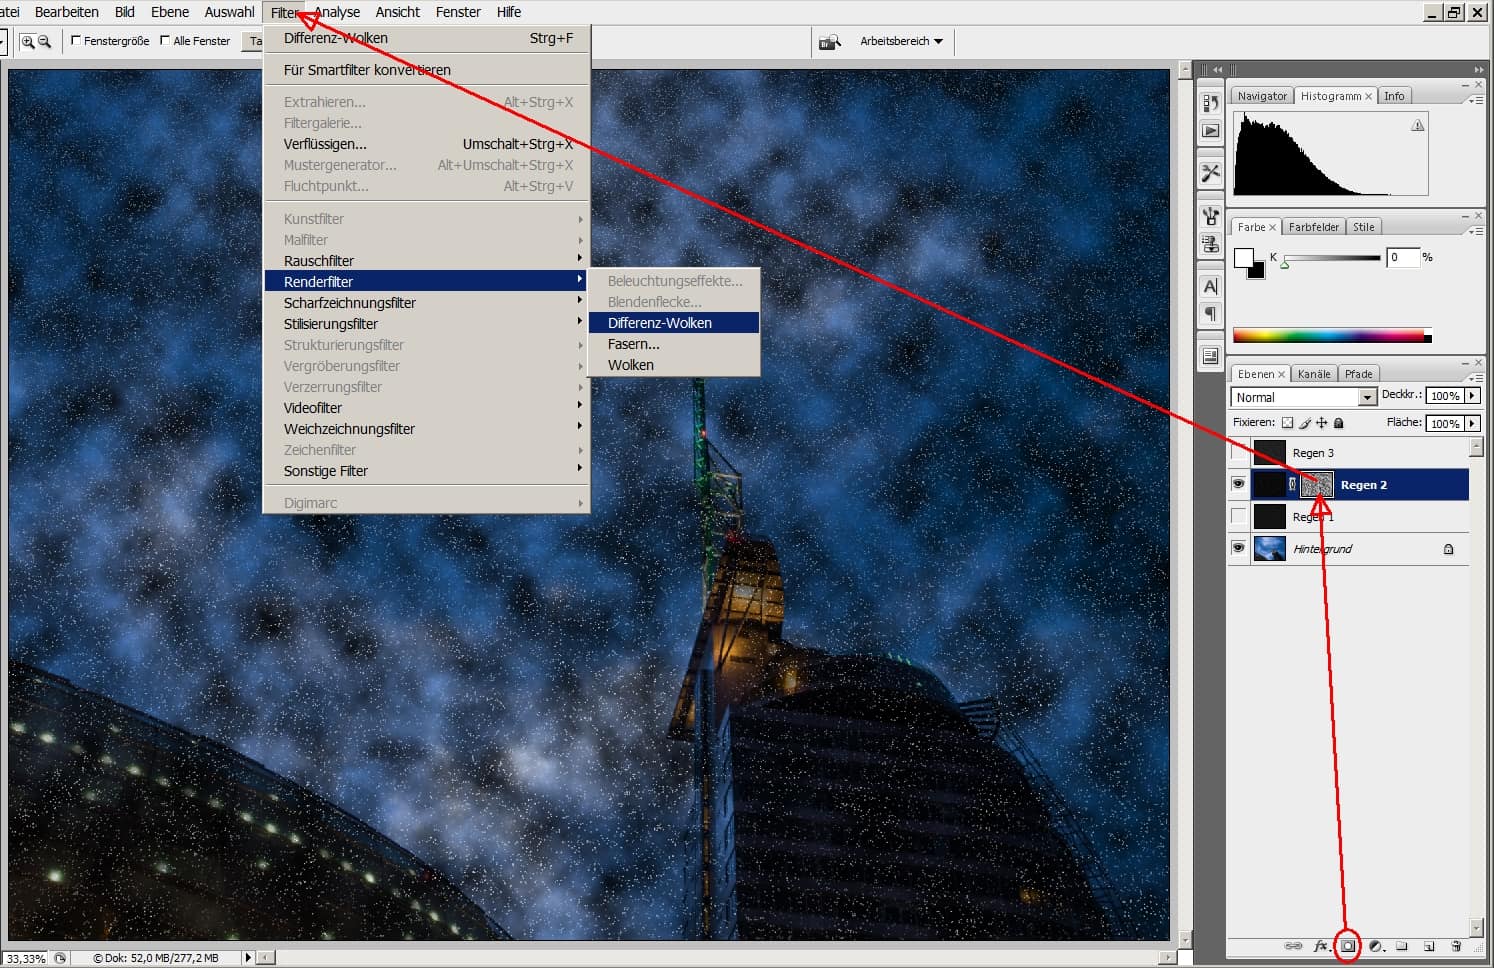Image resolution: width=1494 pixels, height=968 pixels.
Task: Select the zoom in magnifier tool
Action: tap(28, 41)
